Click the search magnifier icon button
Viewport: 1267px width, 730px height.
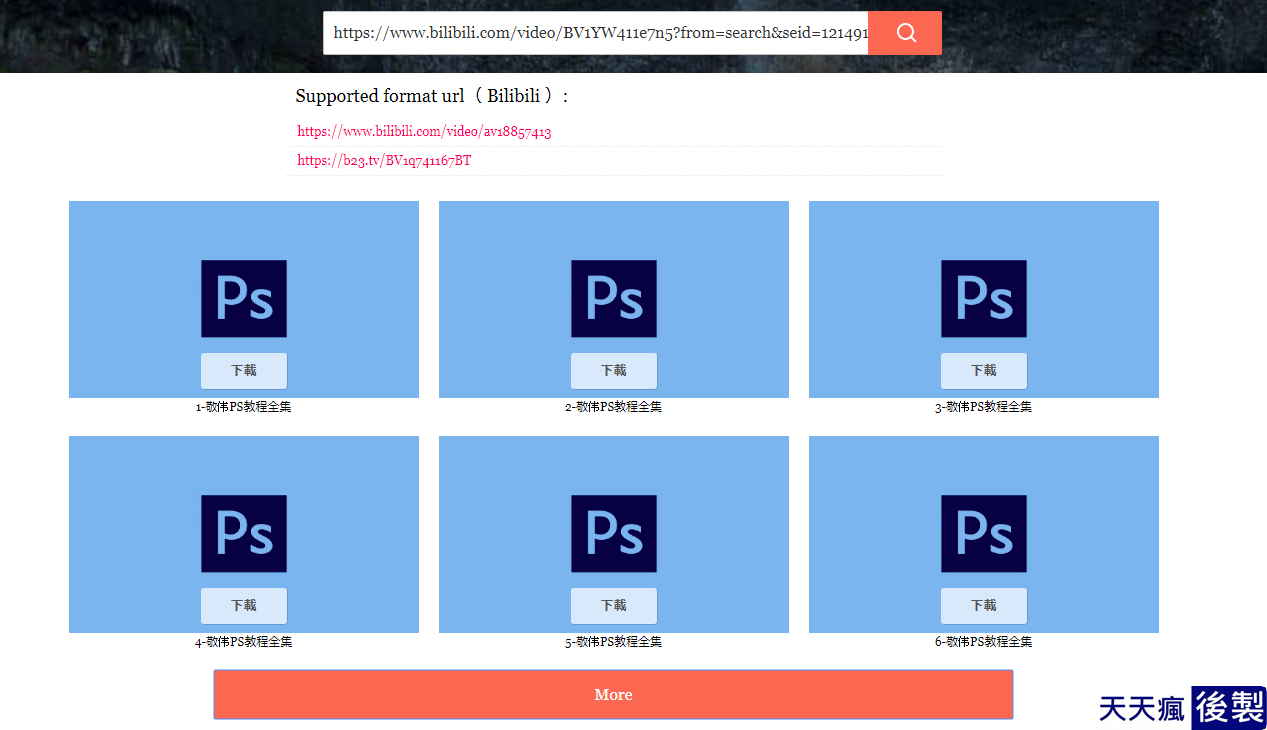point(905,33)
